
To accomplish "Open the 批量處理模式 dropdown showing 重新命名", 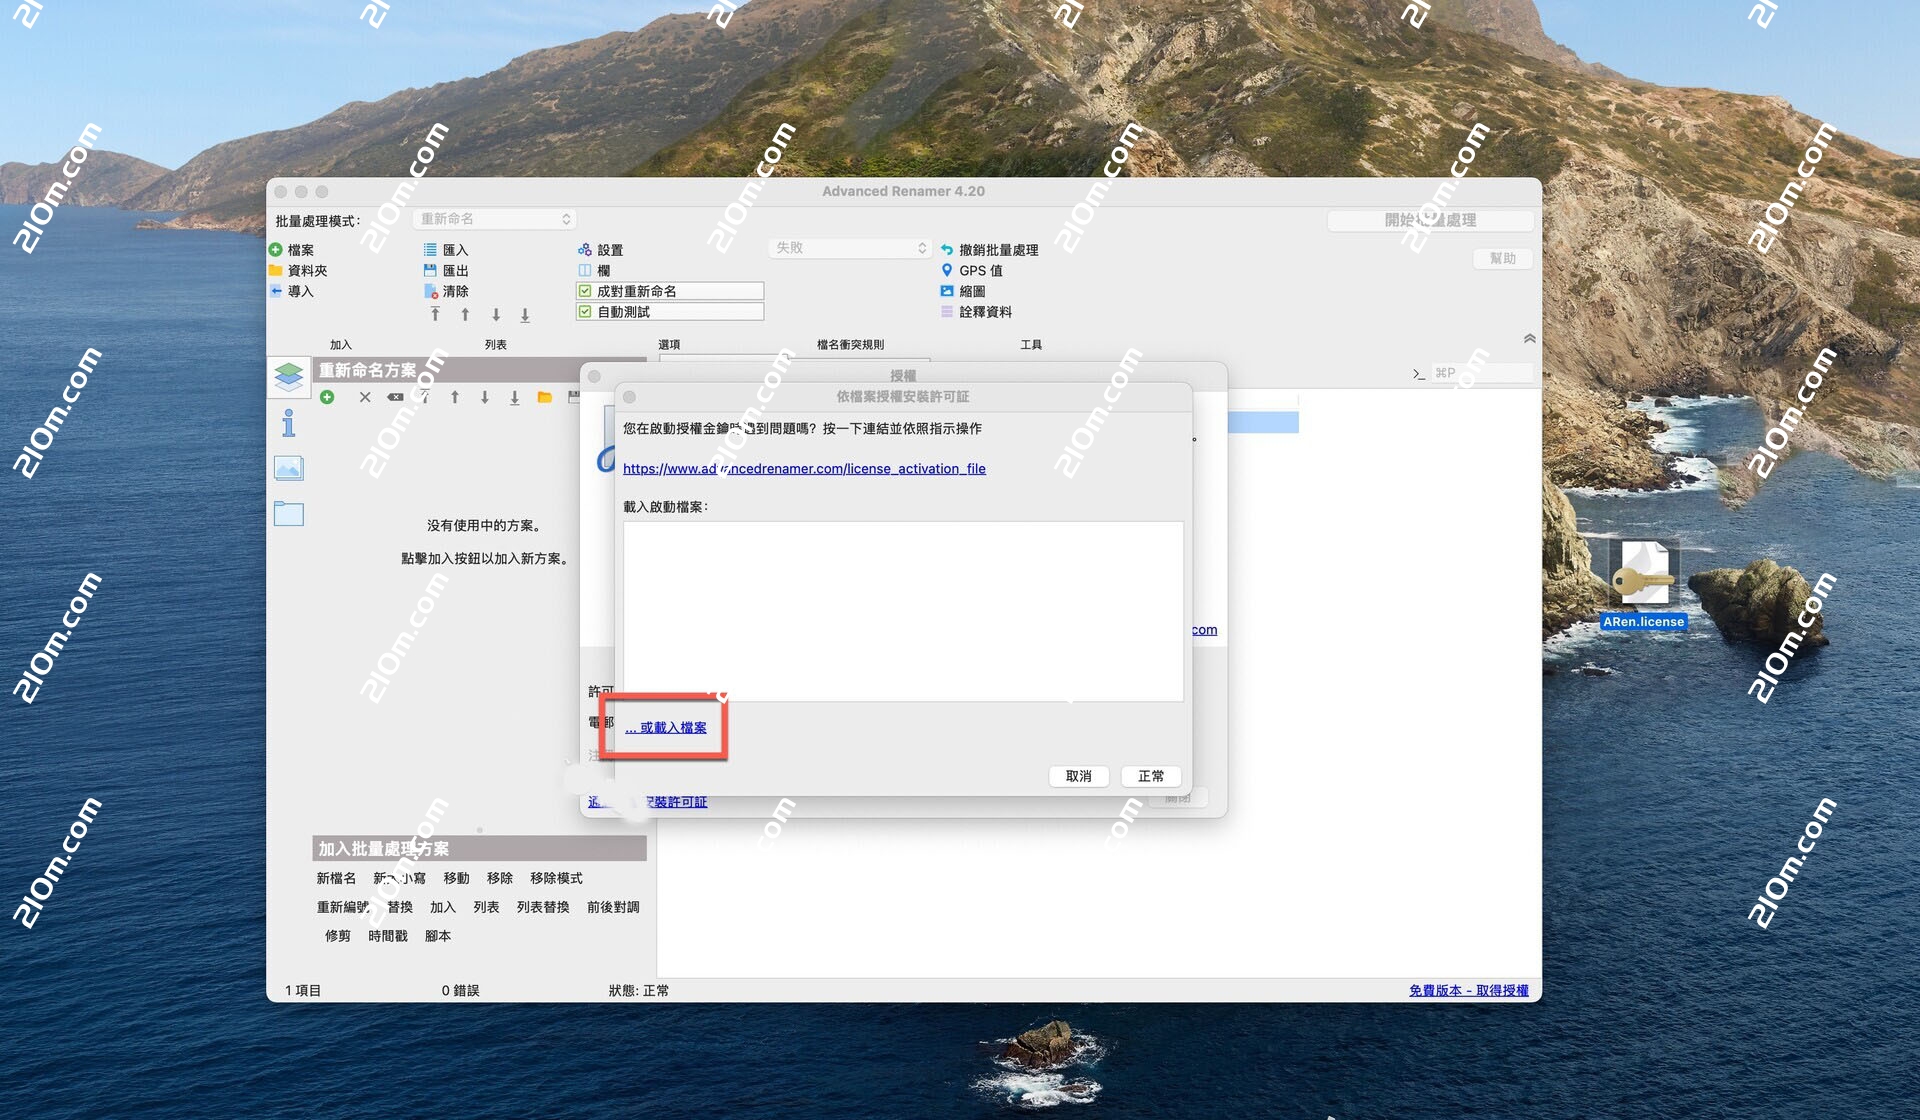I will point(494,218).
